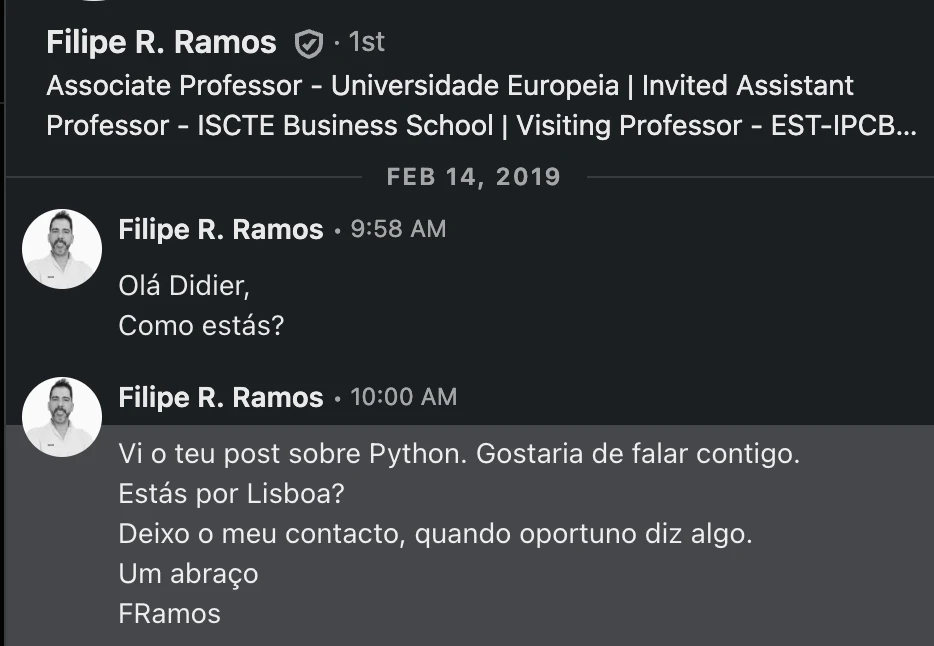The width and height of the screenshot is (934, 646).
Task: Click the "Deixo o meu contacto" message line
Action: (434, 534)
